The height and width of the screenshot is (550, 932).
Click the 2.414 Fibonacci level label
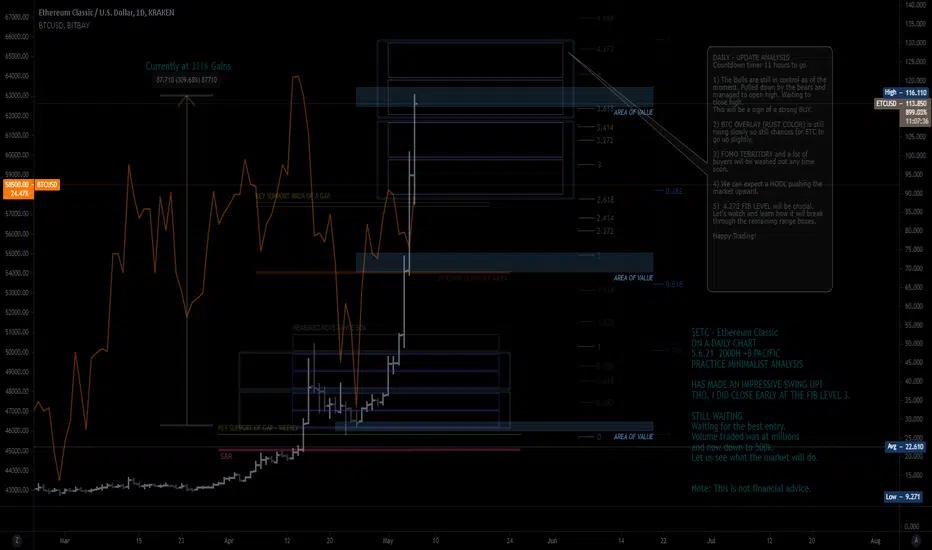pyautogui.click(x=605, y=218)
